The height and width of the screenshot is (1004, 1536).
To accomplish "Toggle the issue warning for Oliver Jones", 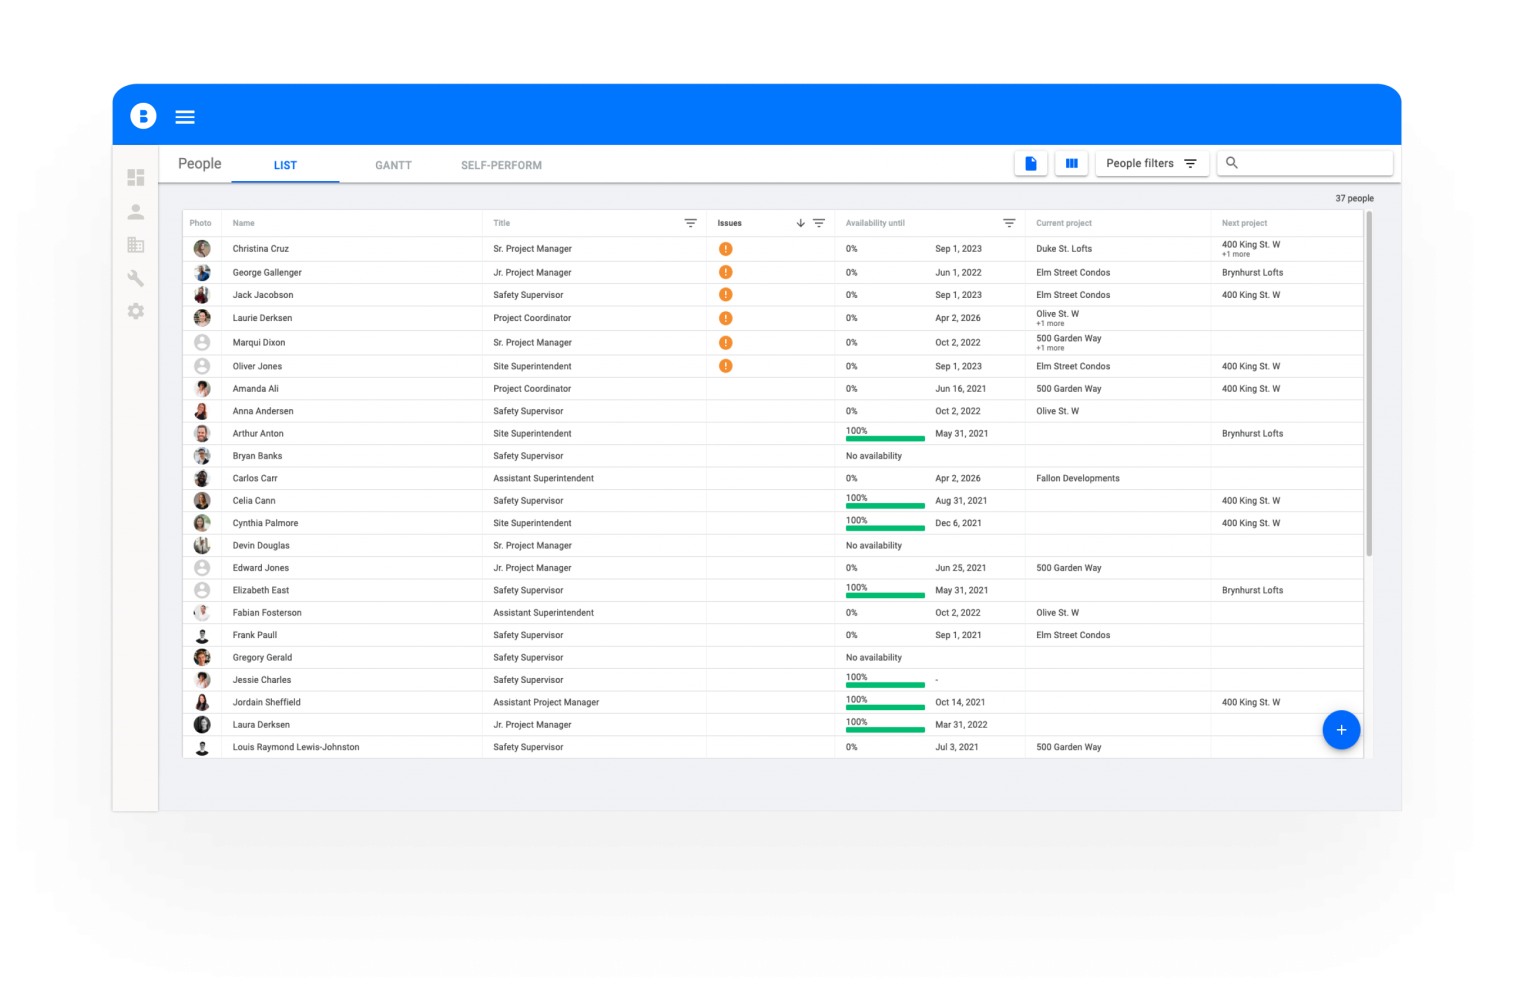I will tap(726, 366).
